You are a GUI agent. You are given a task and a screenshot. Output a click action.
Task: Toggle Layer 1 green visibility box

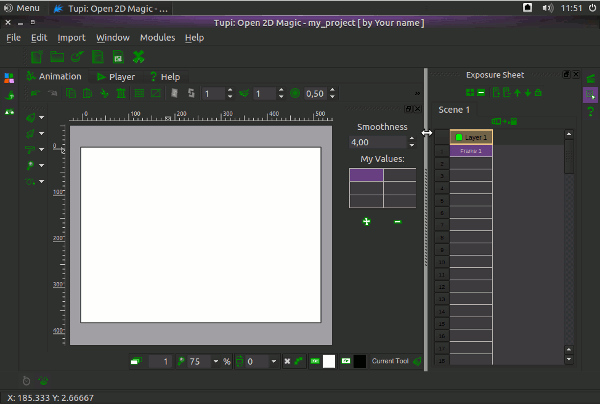click(459, 137)
